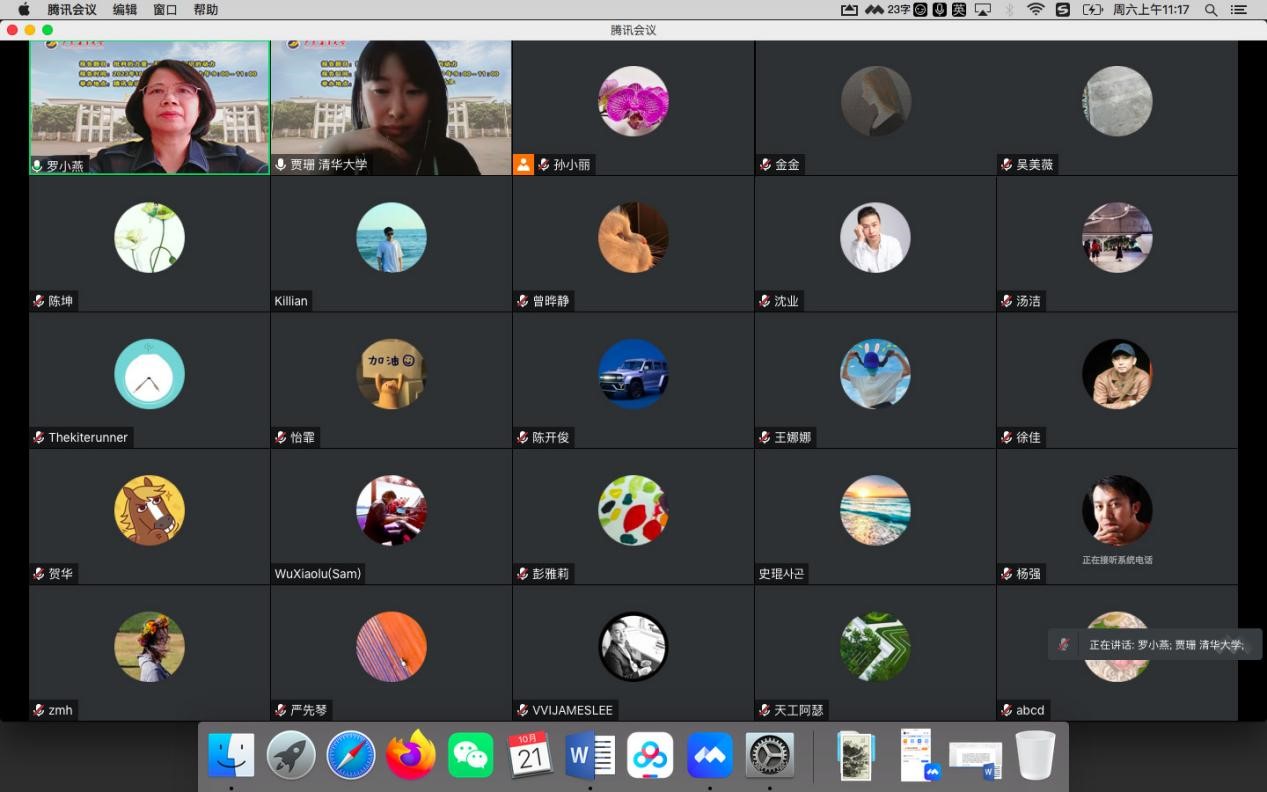The image size is (1267, 792).
Task: Open the 编辑 menu
Action: coord(125,10)
